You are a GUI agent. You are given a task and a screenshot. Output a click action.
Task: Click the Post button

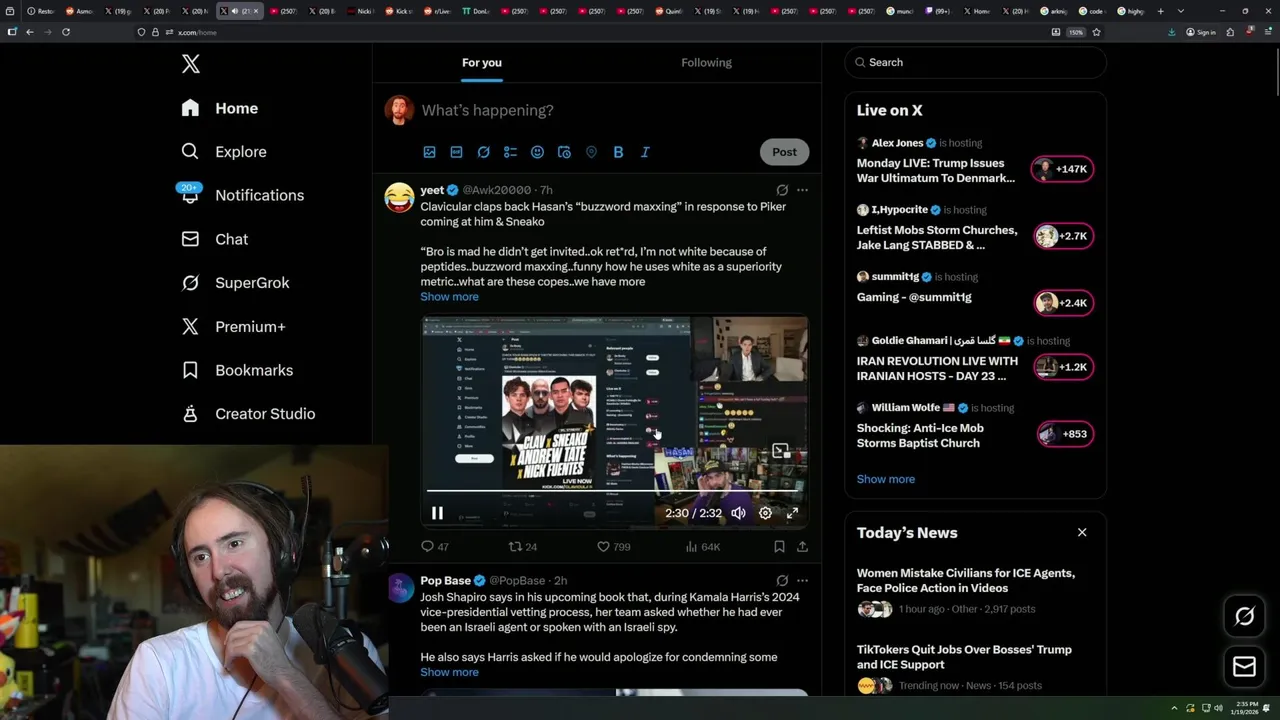point(784,152)
